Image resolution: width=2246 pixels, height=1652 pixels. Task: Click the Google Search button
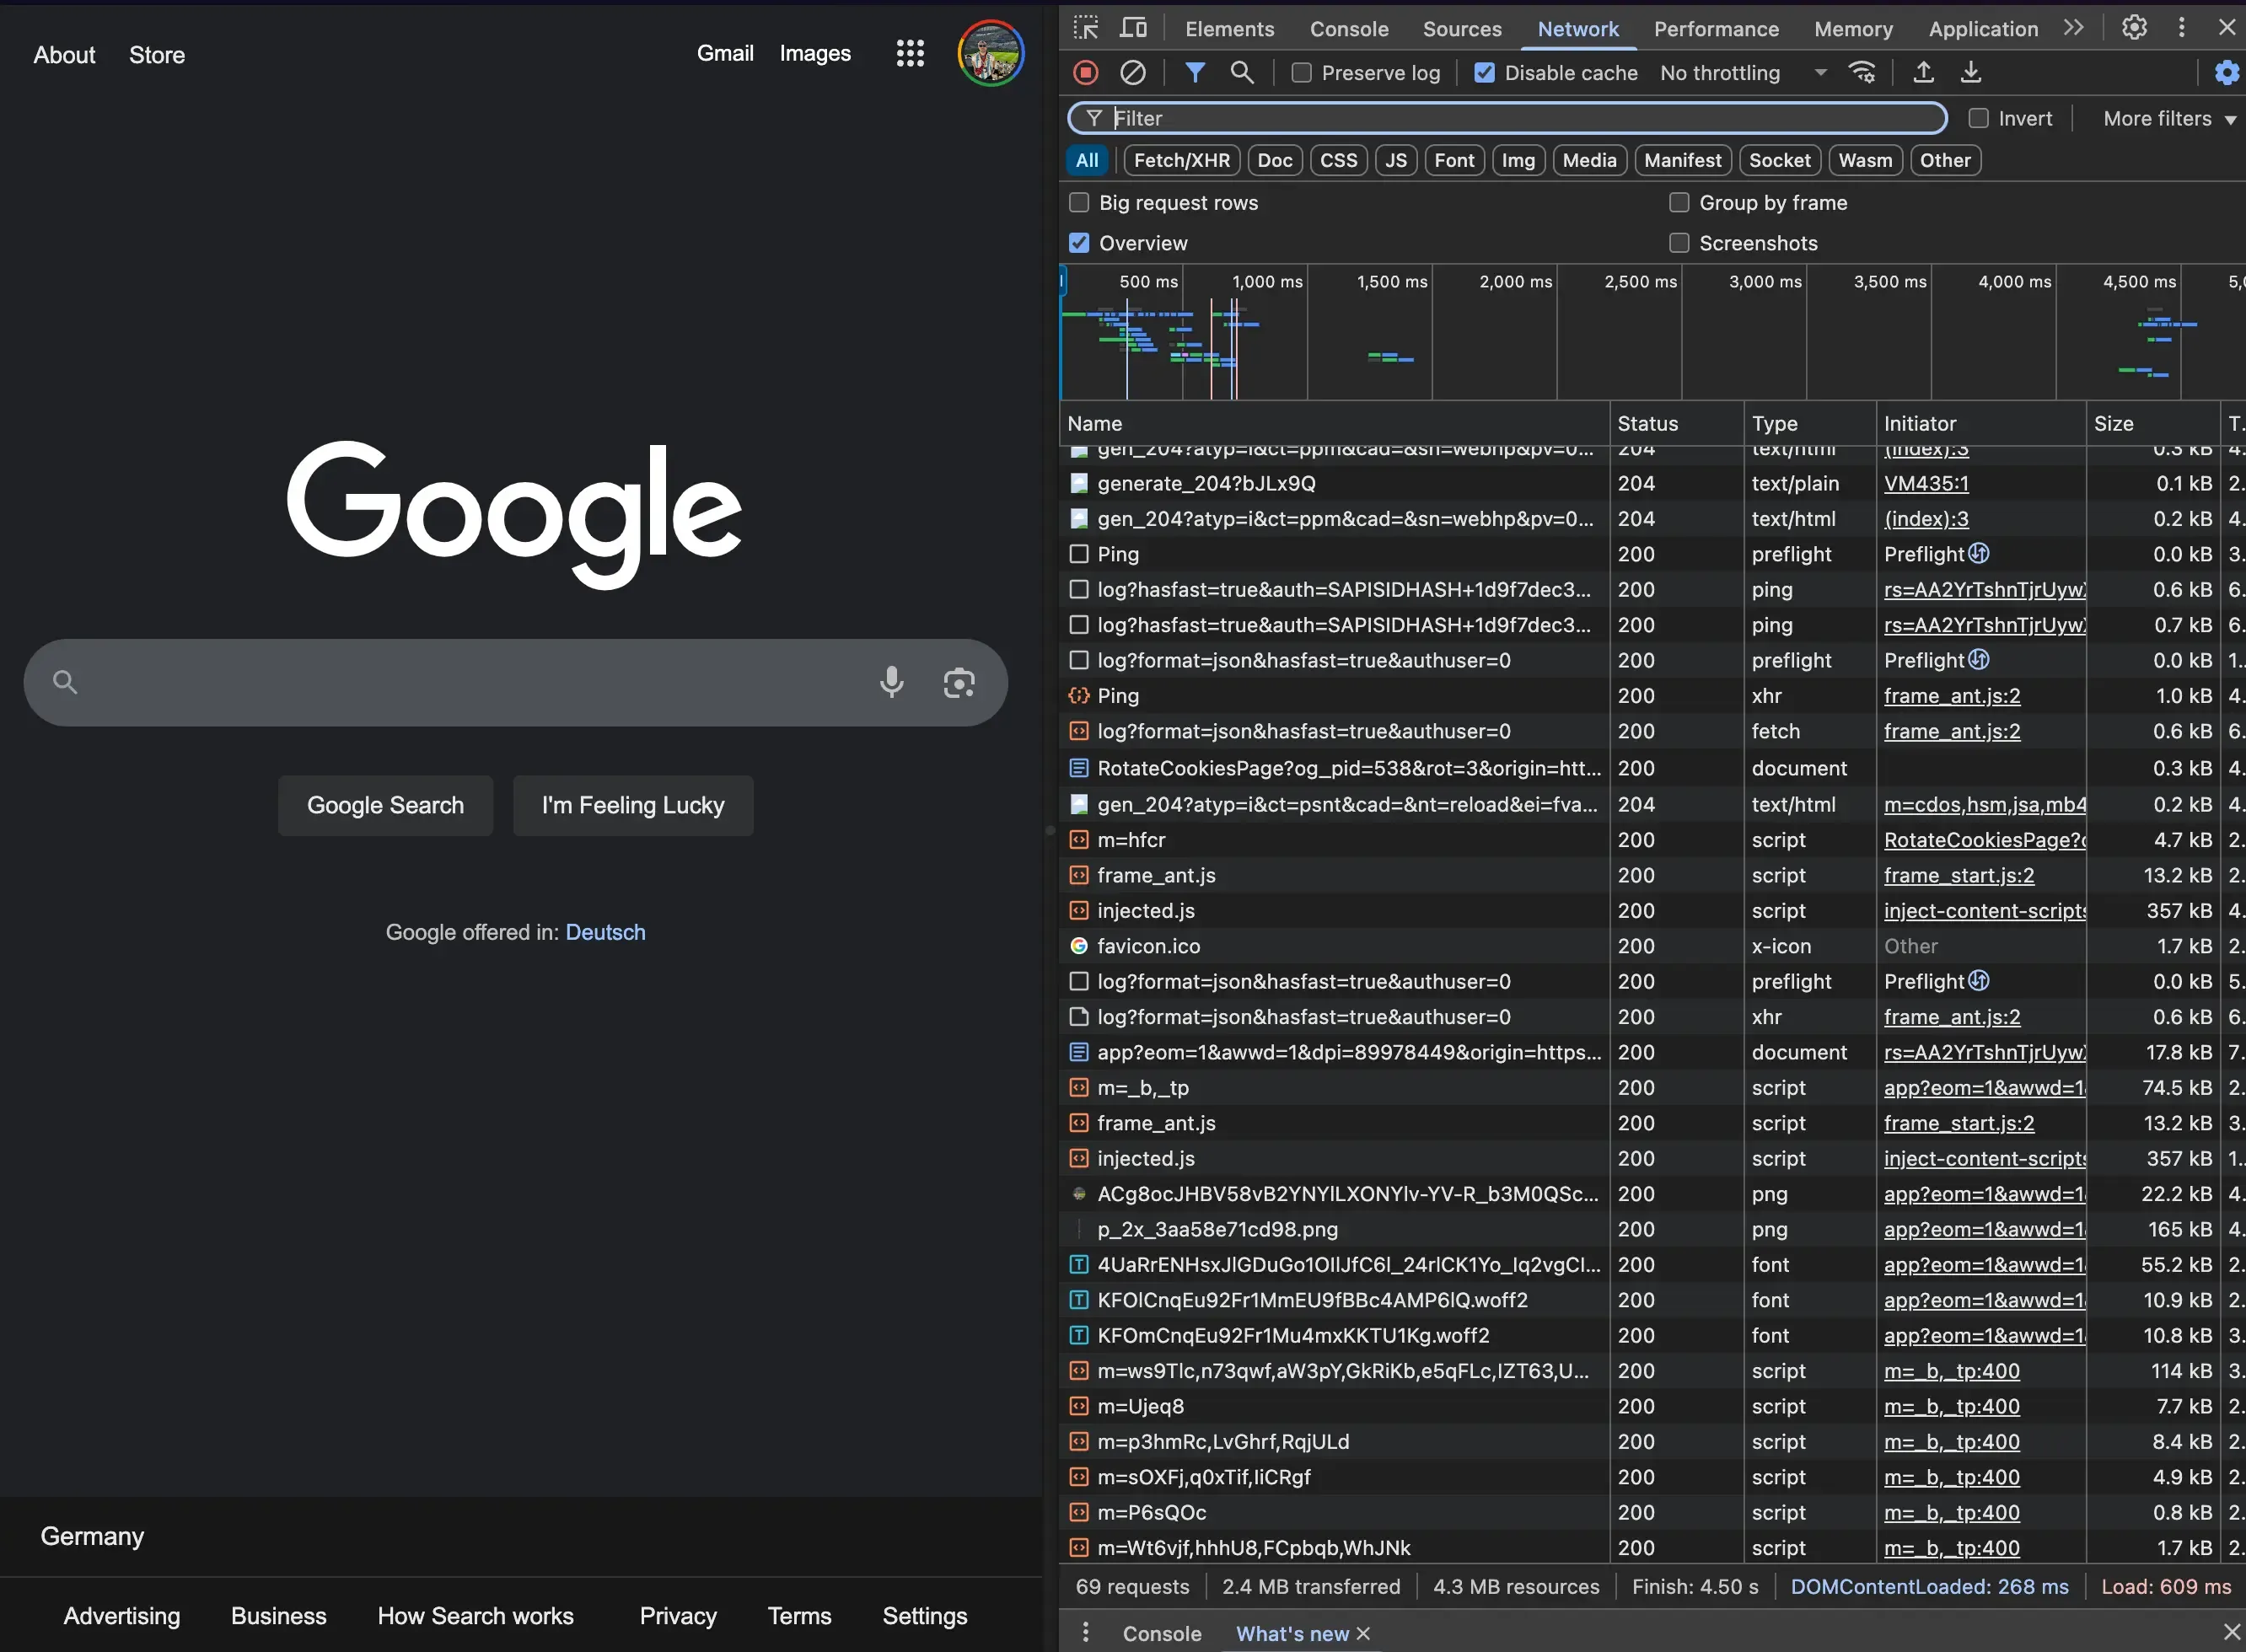tap(385, 805)
